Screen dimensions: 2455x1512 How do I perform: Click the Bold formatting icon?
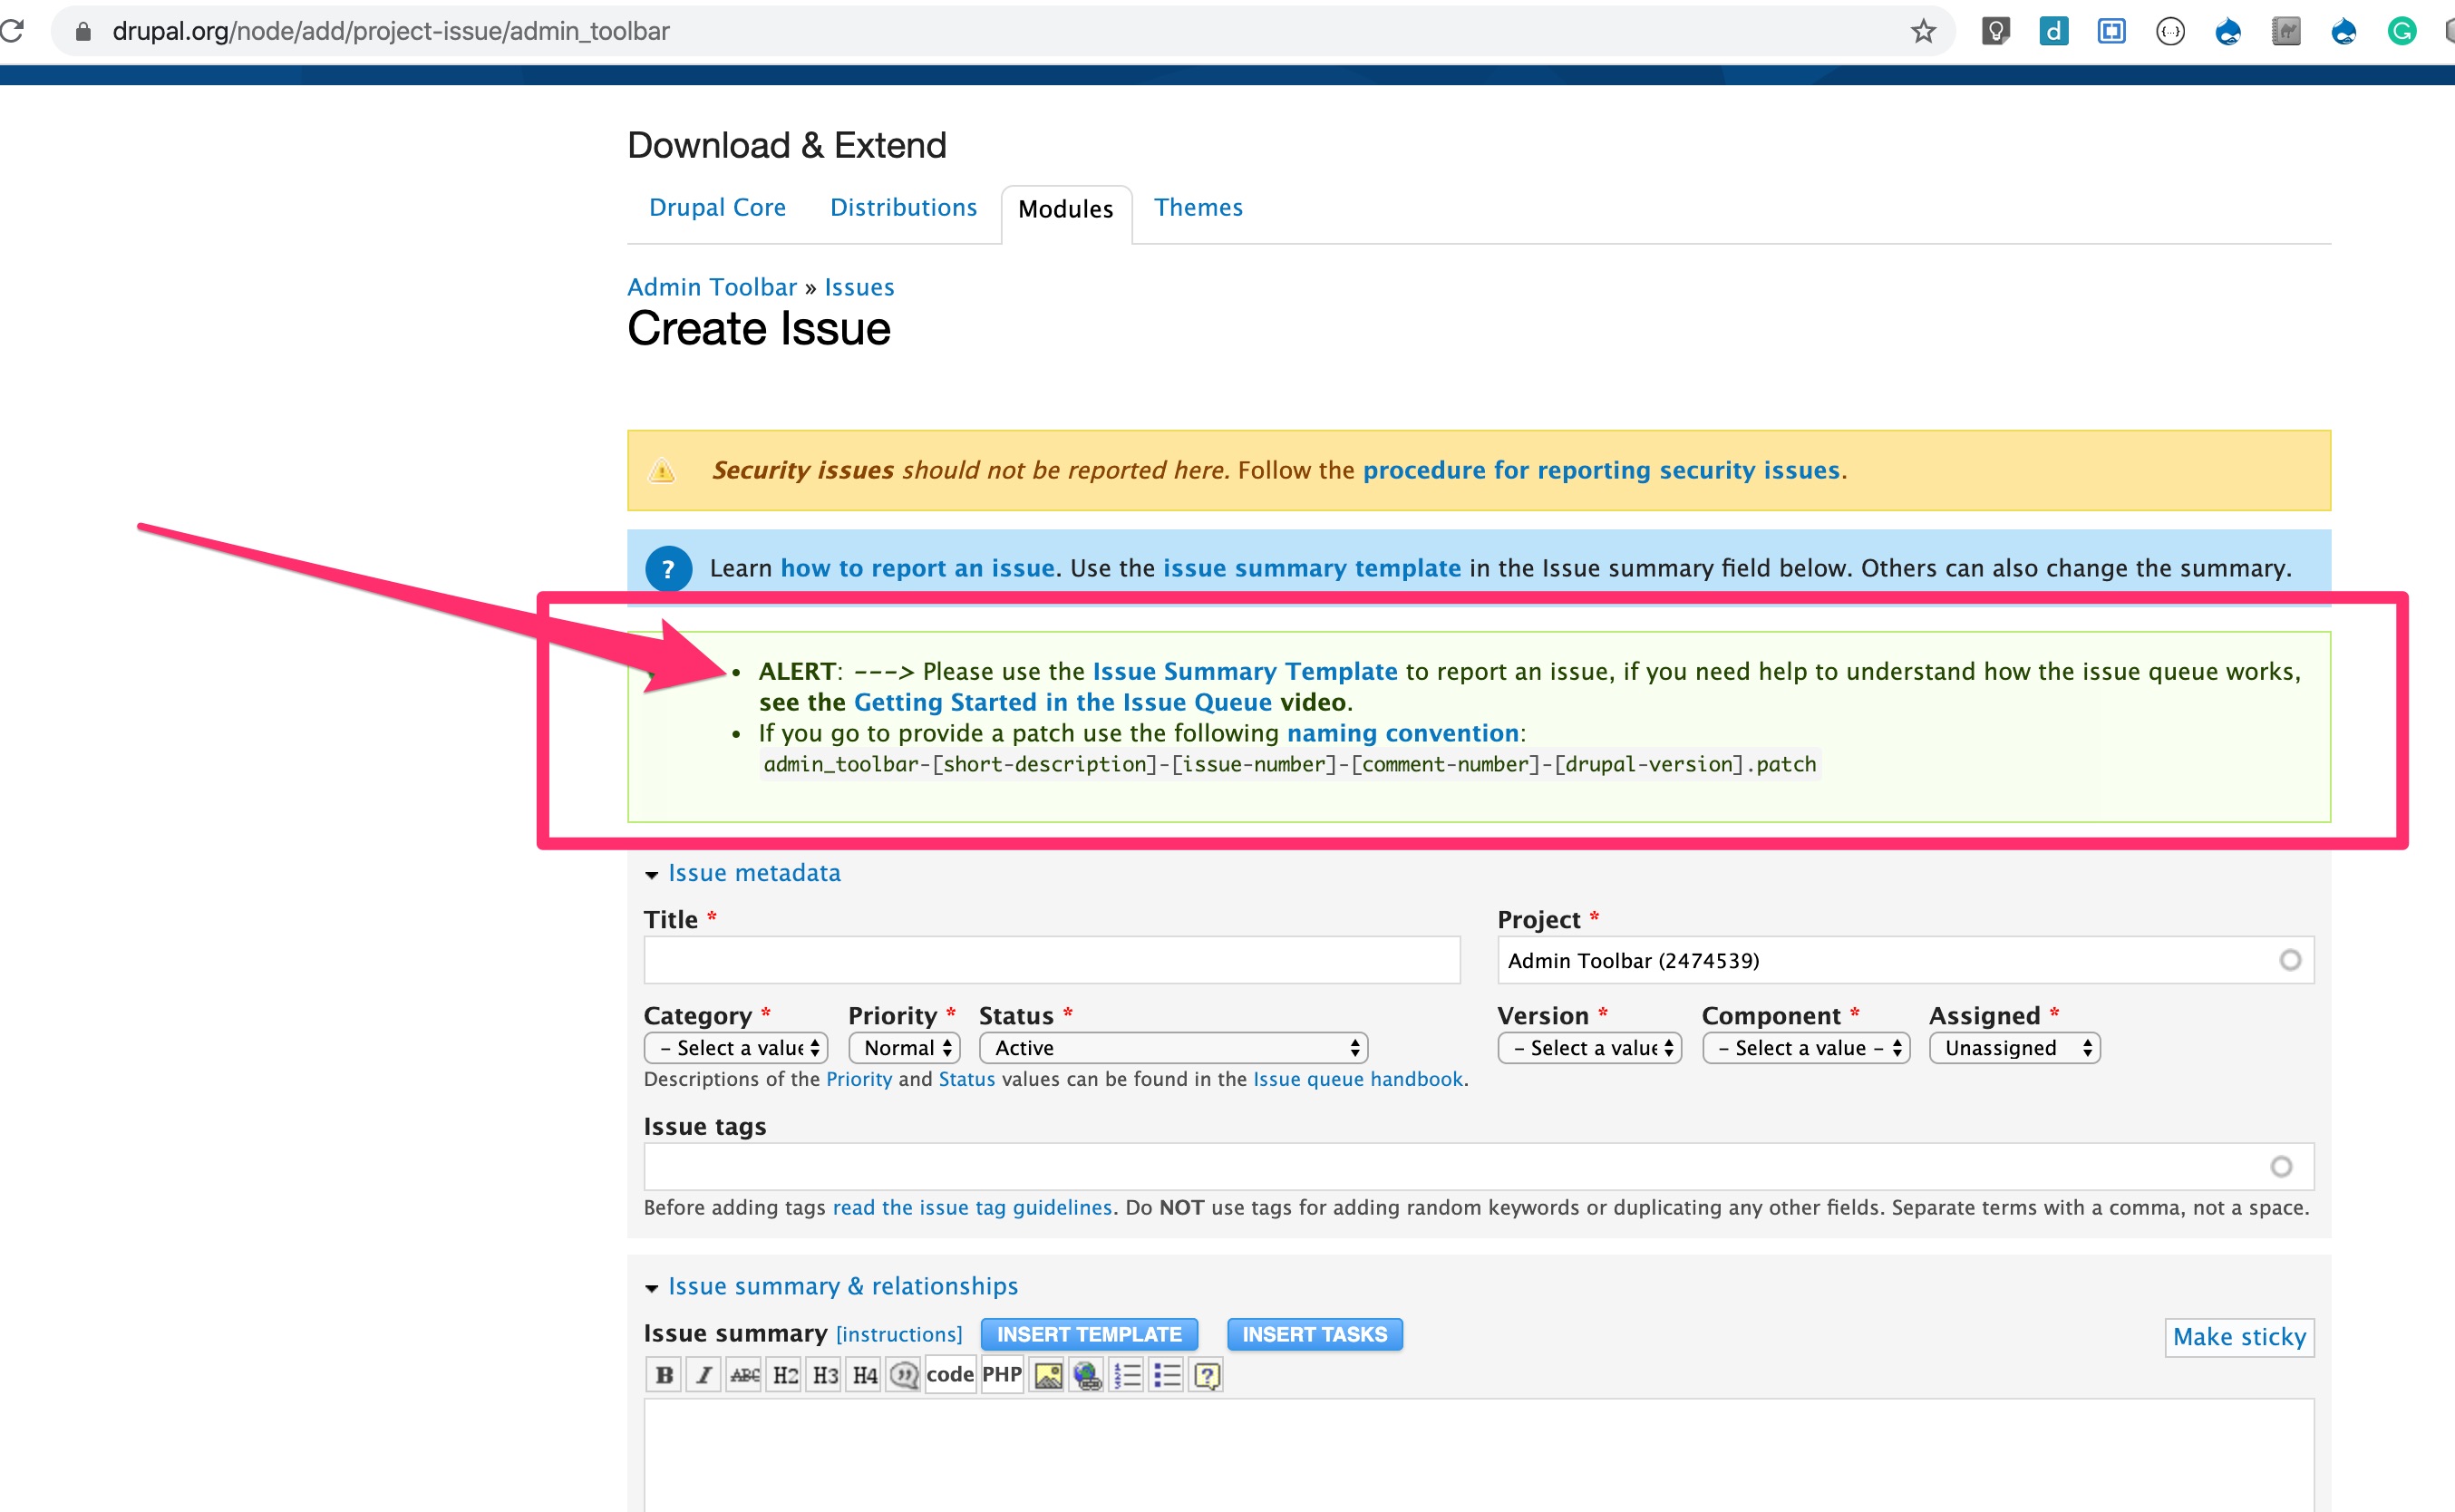coord(664,1375)
